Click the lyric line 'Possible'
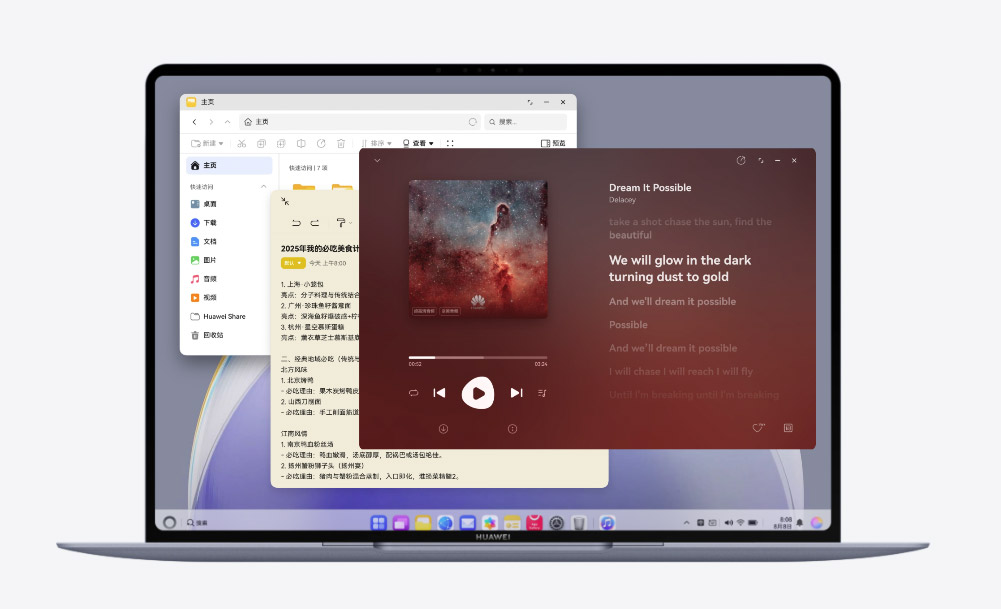The image size is (1001, 609). pyautogui.click(x=628, y=324)
